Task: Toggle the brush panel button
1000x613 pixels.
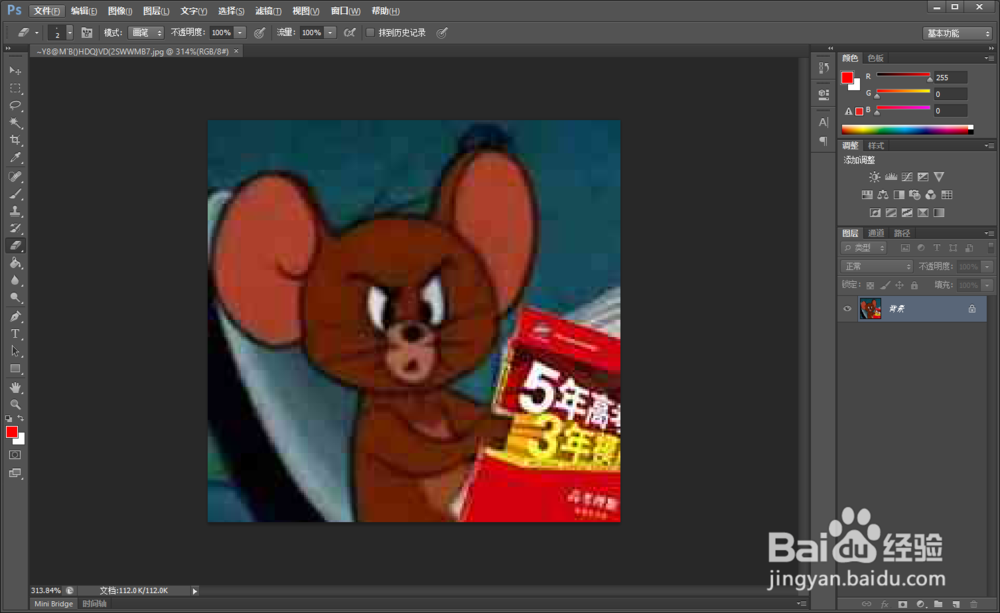Action: (87, 33)
